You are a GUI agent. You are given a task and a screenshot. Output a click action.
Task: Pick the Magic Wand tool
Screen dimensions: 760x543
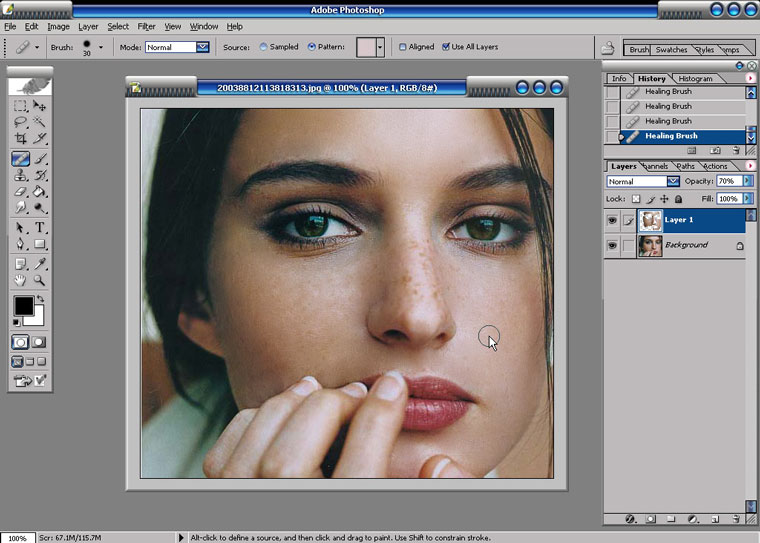(40, 122)
